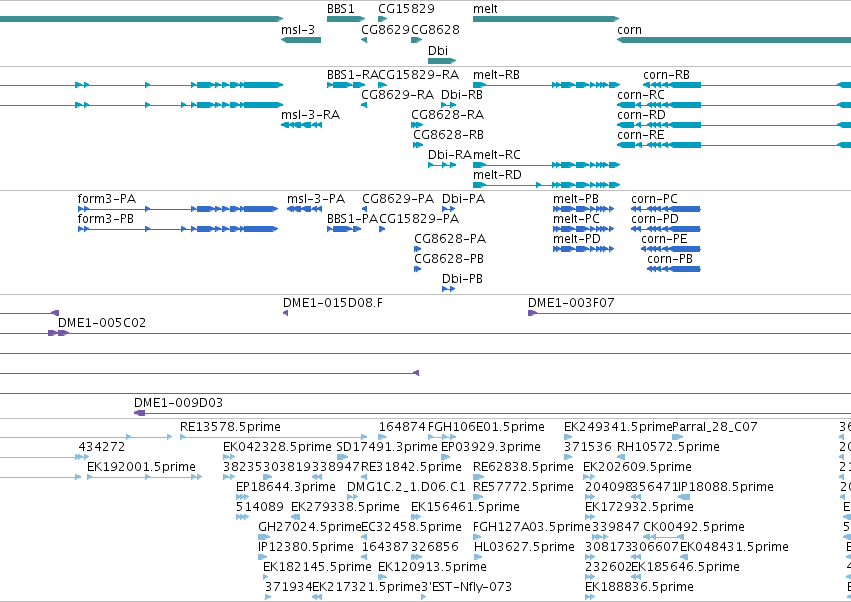851x602 pixels.
Task: Click protein CG8629-PA
Action: click(398, 199)
